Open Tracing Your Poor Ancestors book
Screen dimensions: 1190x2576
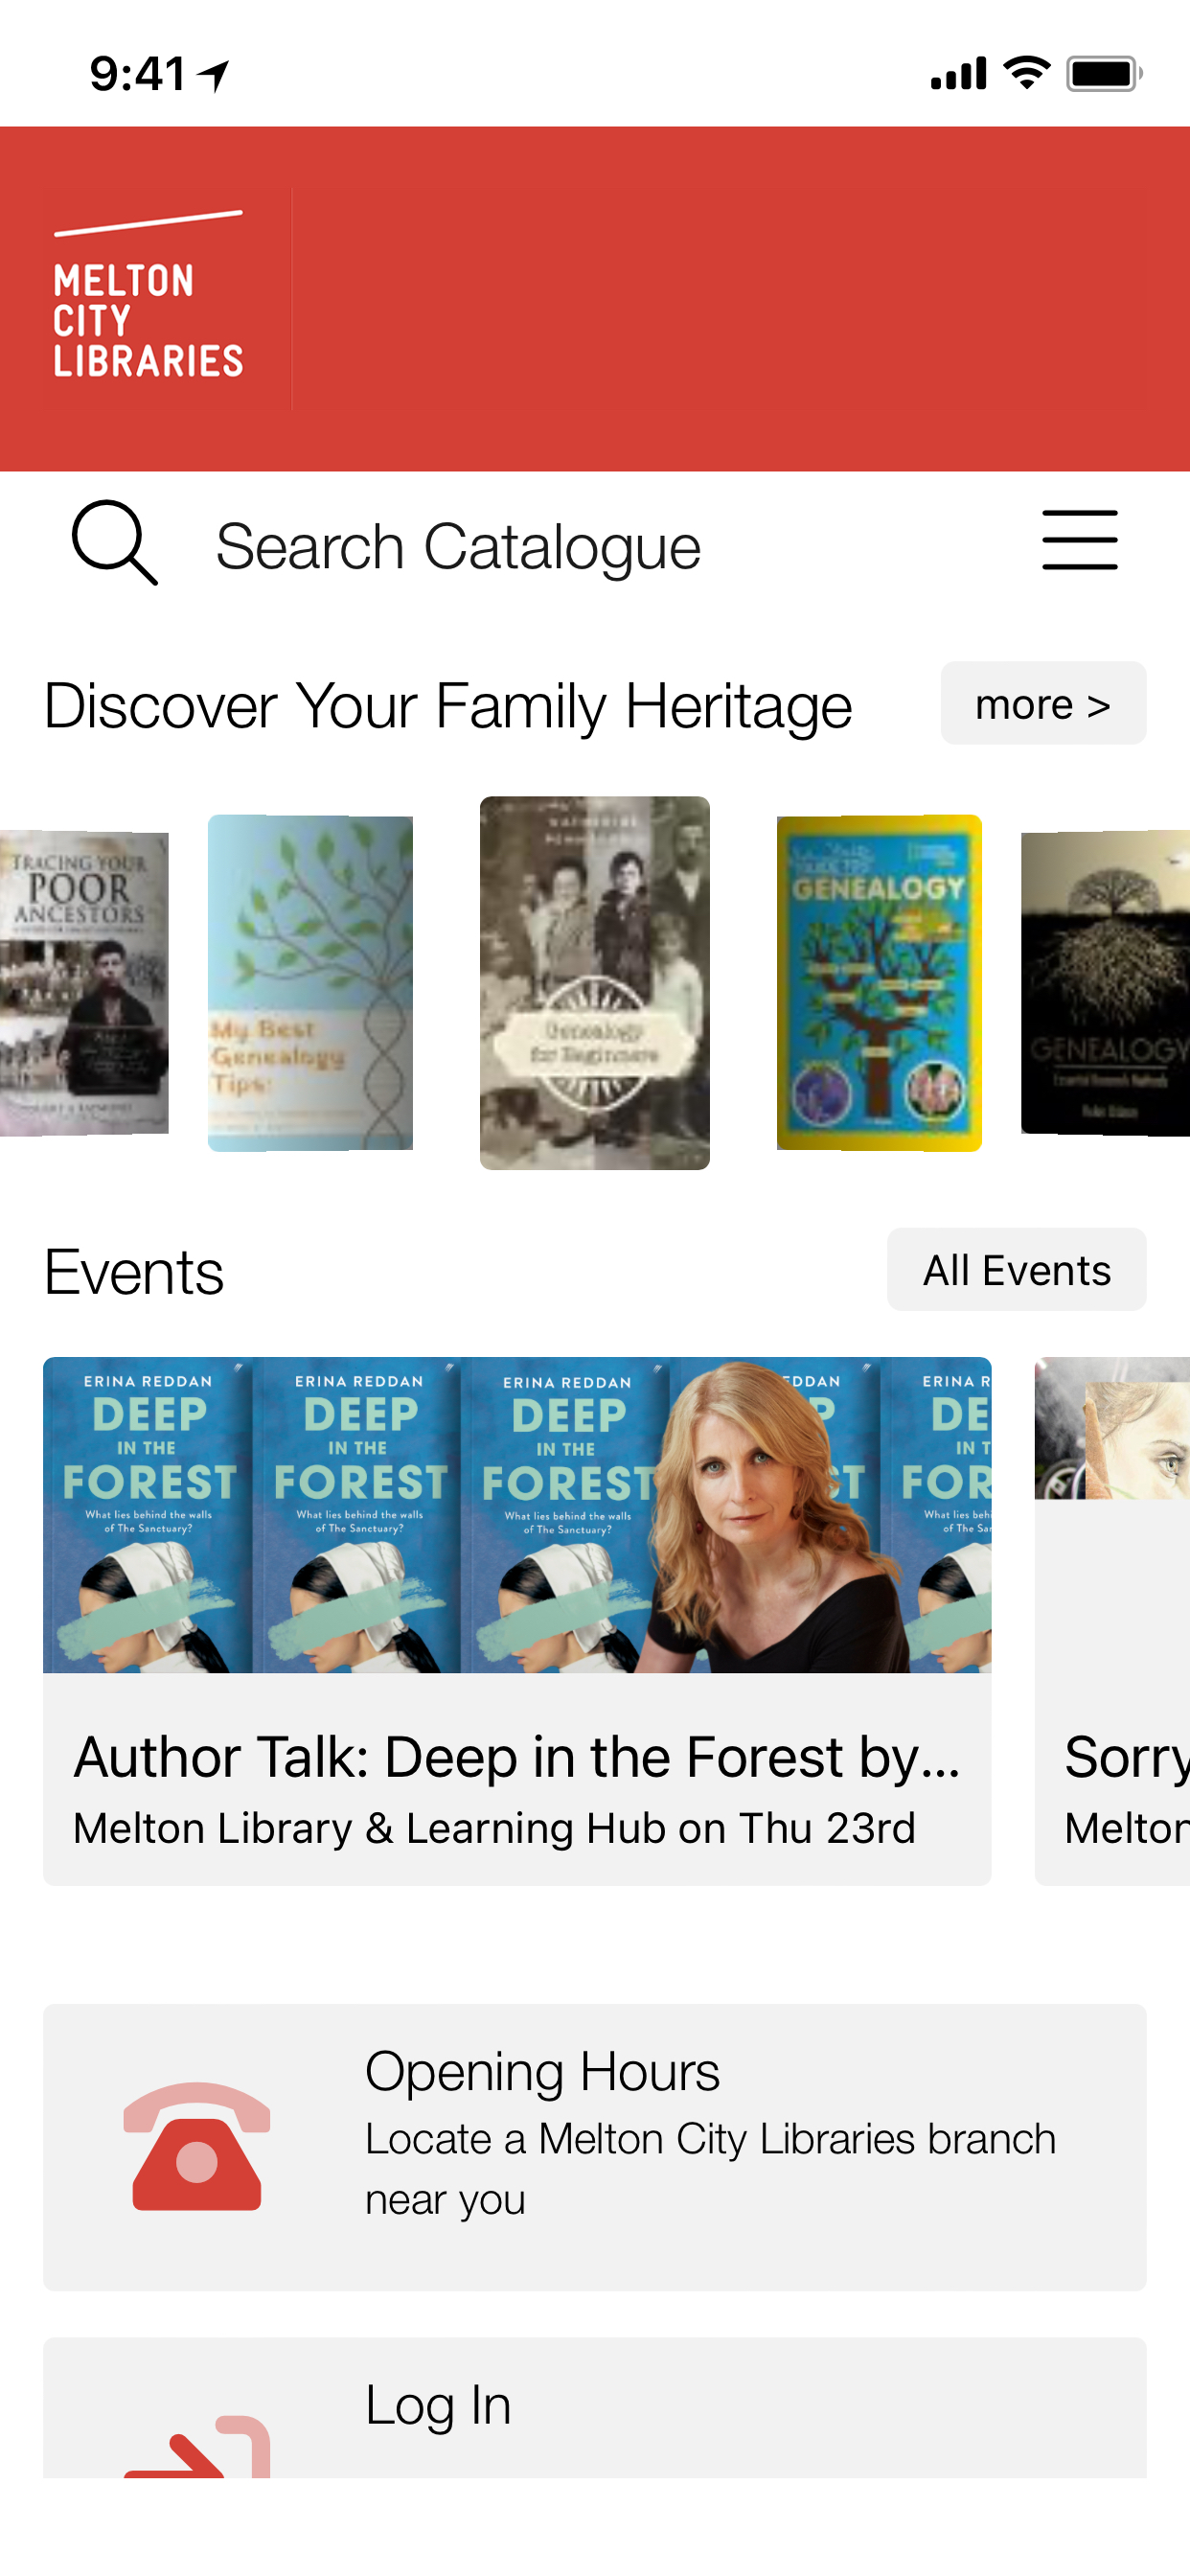83,983
